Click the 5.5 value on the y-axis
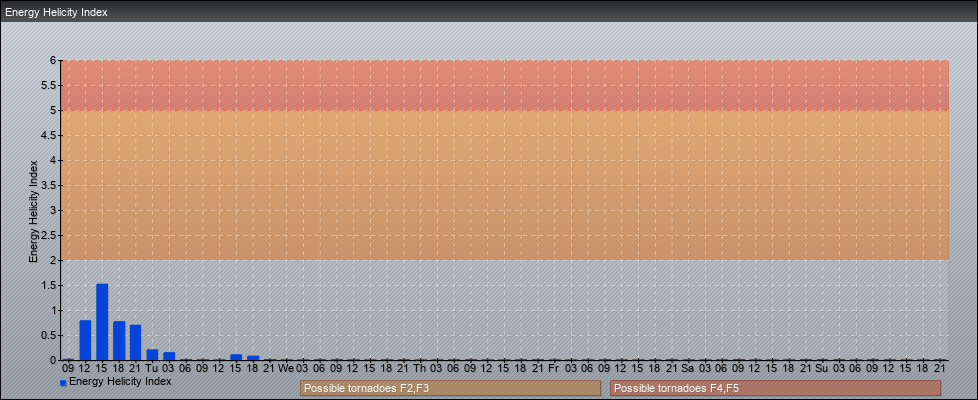Viewport: 978px width, 400px height. click(x=50, y=85)
